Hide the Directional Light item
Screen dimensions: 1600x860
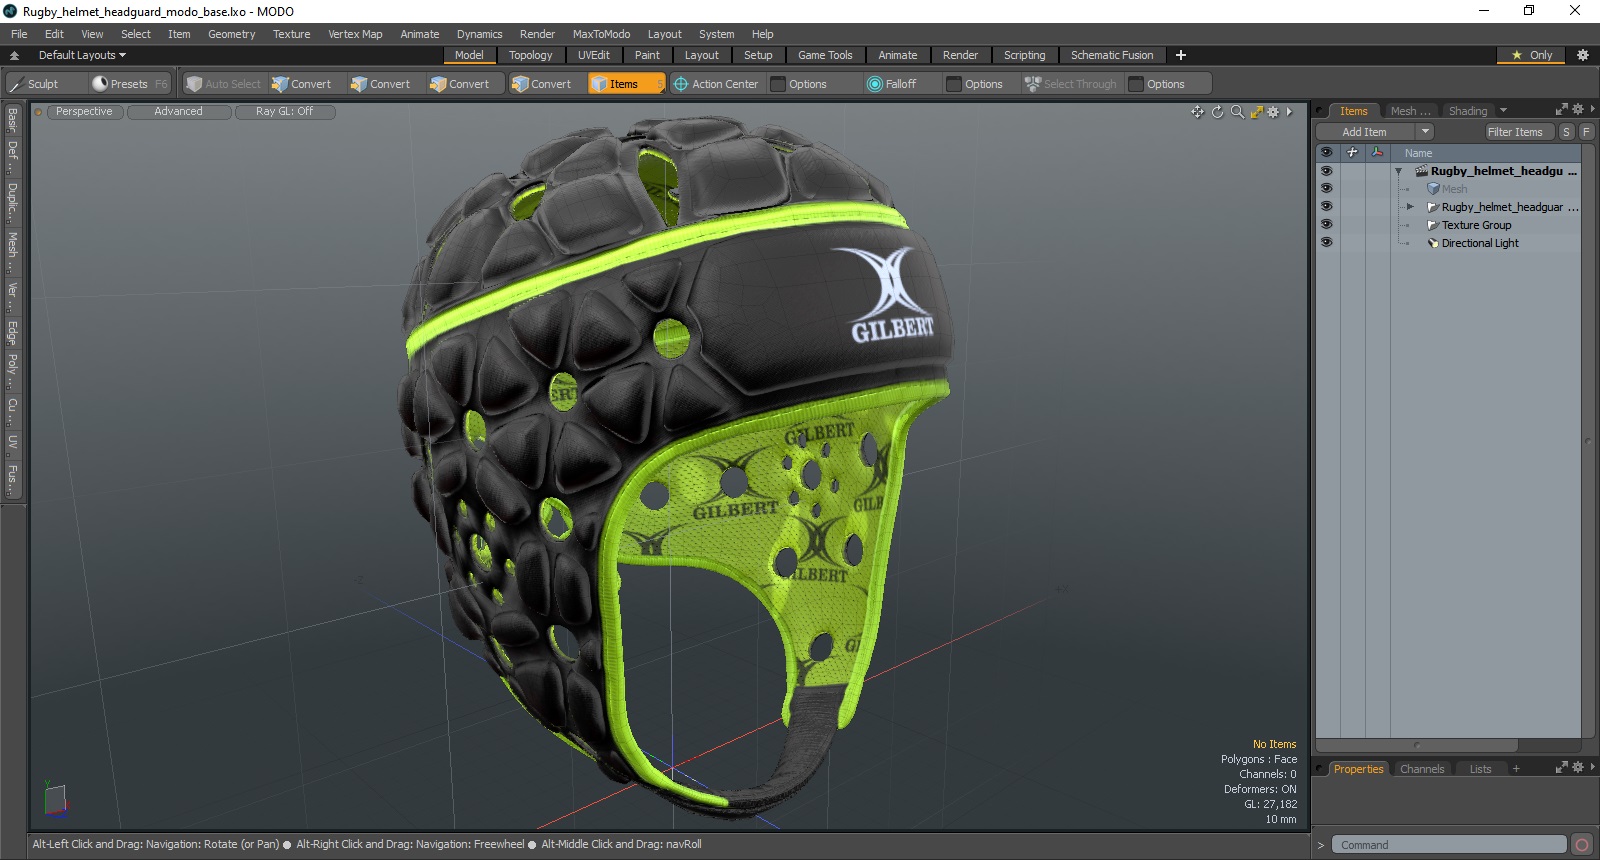click(1326, 243)
